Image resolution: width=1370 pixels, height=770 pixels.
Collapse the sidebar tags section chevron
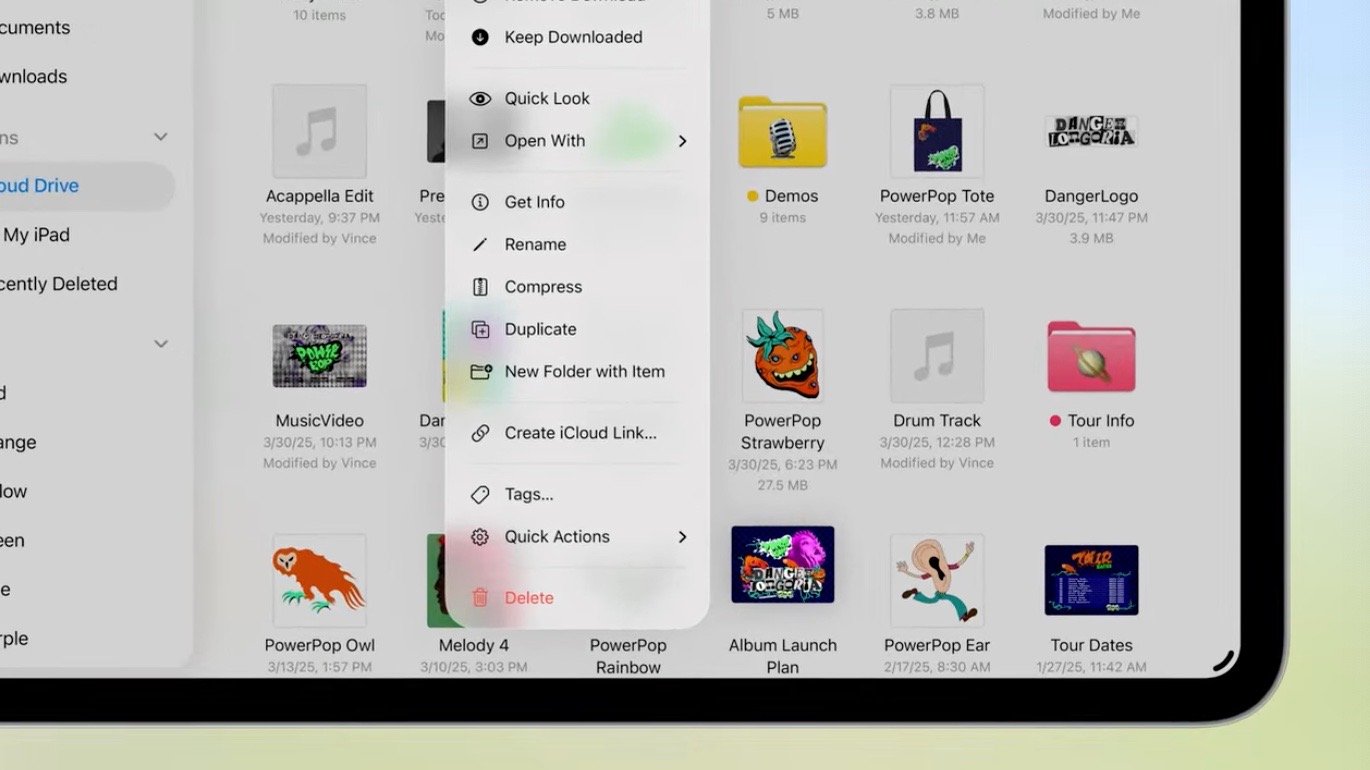click(160, 344)
